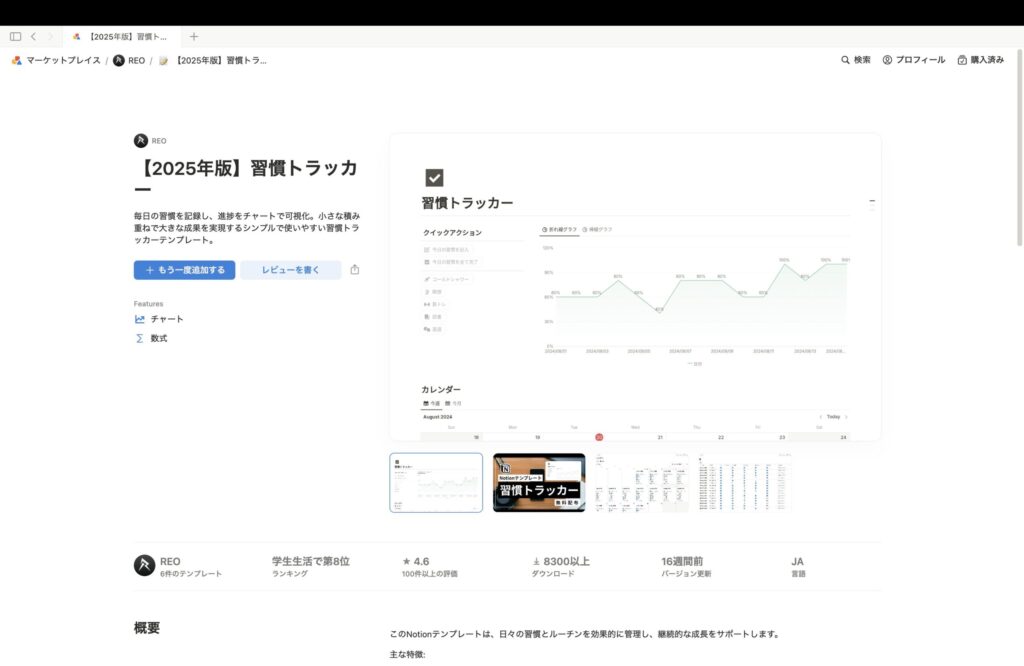Select the first preview thumbnail
The height and width of the screenshot is (666, 1024).
tap(436, 482)
